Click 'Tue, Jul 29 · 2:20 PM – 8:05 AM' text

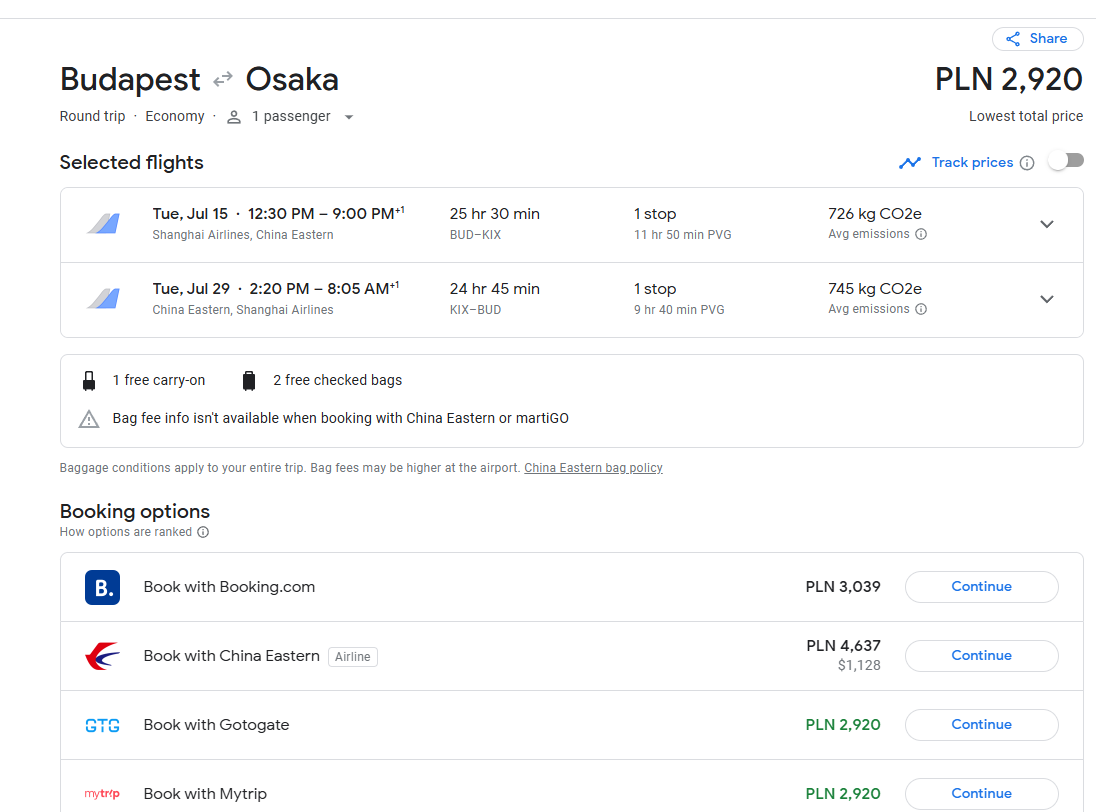pos(275,288)
